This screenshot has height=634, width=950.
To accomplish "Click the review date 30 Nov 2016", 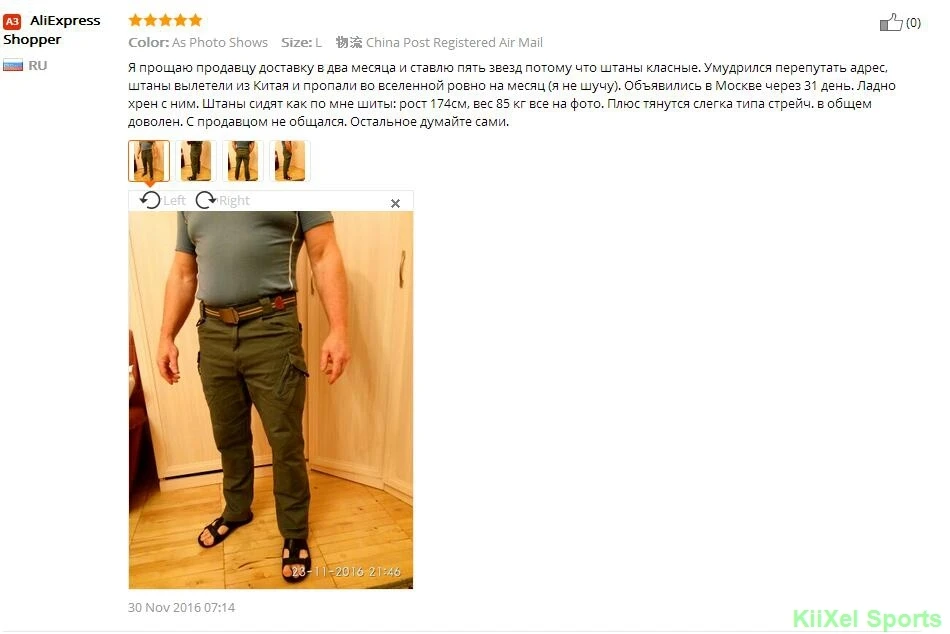I will [181, 607].
